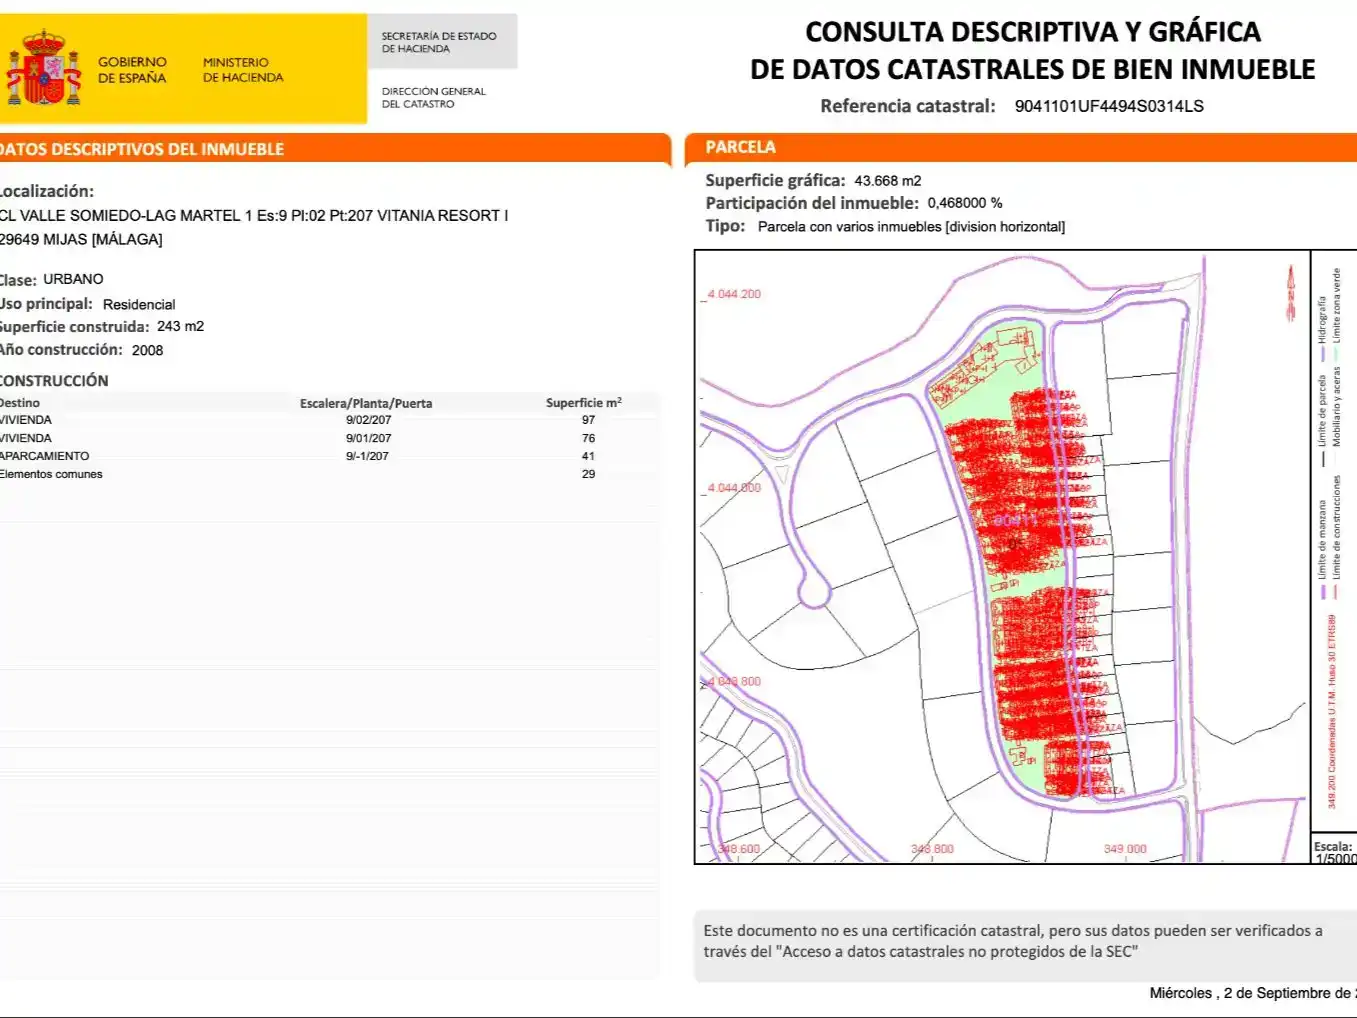Click the 'Límite de parcela' legend entry
Viewport: 1357px width, 1018px height.
(1322, 420)
